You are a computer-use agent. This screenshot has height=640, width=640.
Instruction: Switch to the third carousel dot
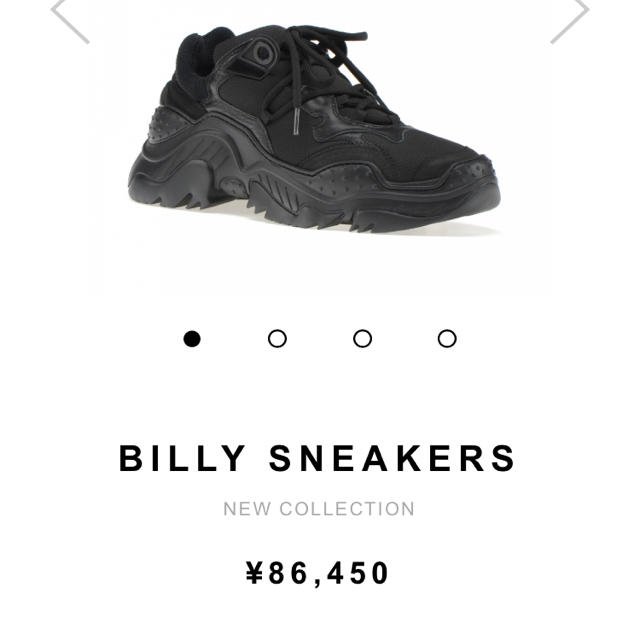[x=362, y=339]
